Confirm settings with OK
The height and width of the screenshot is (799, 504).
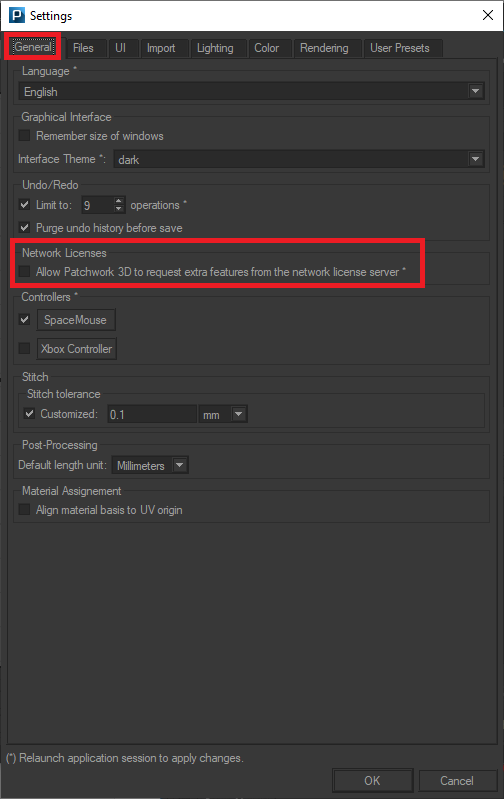[x=373, y=781]
